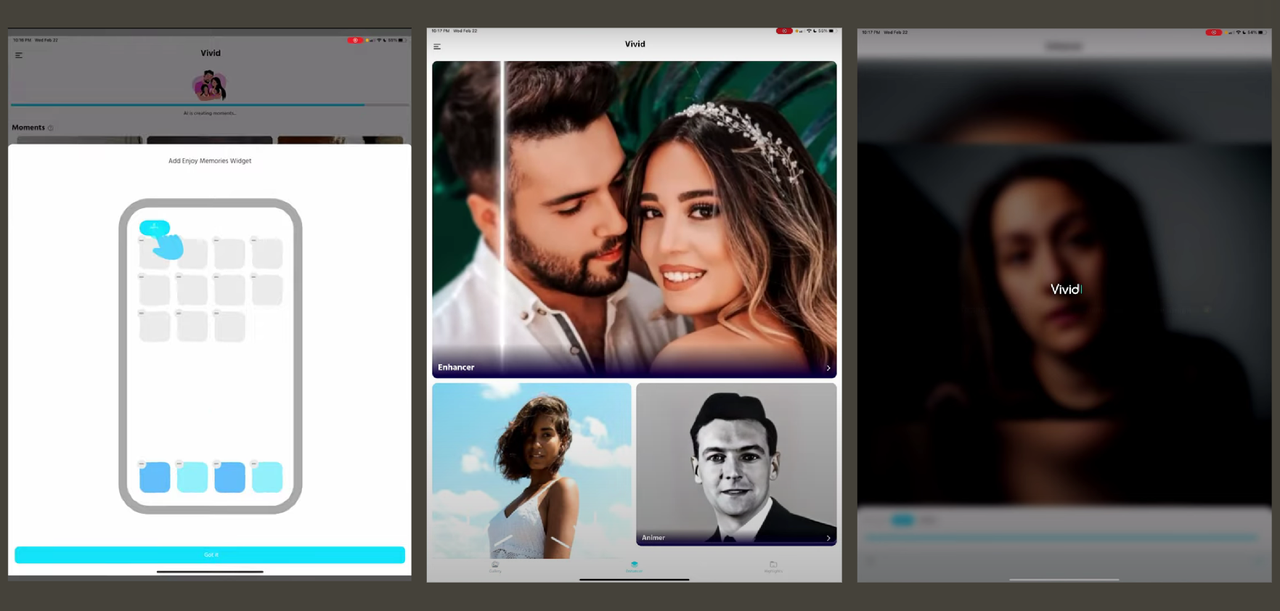Viewport: 1280px width, 611px height.
Task: Click the info icon next to Moments
Action: (x=51, y=128)
